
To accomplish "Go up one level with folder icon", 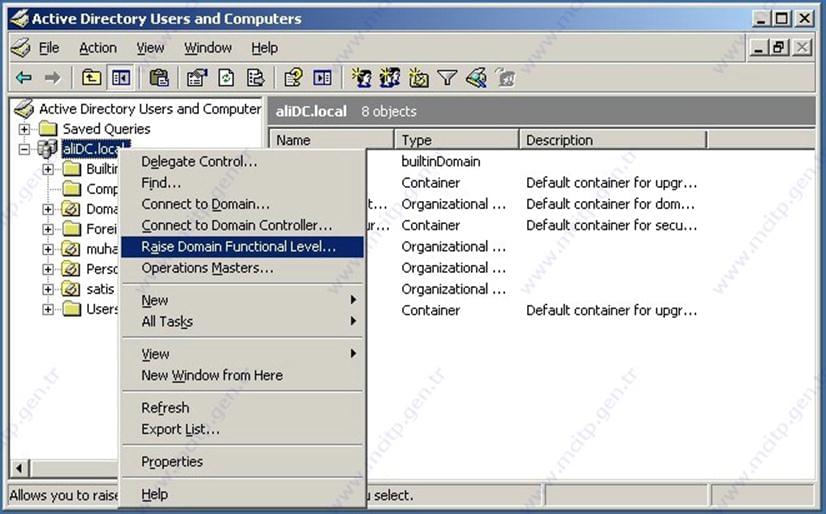I will [x=92, y=78].
